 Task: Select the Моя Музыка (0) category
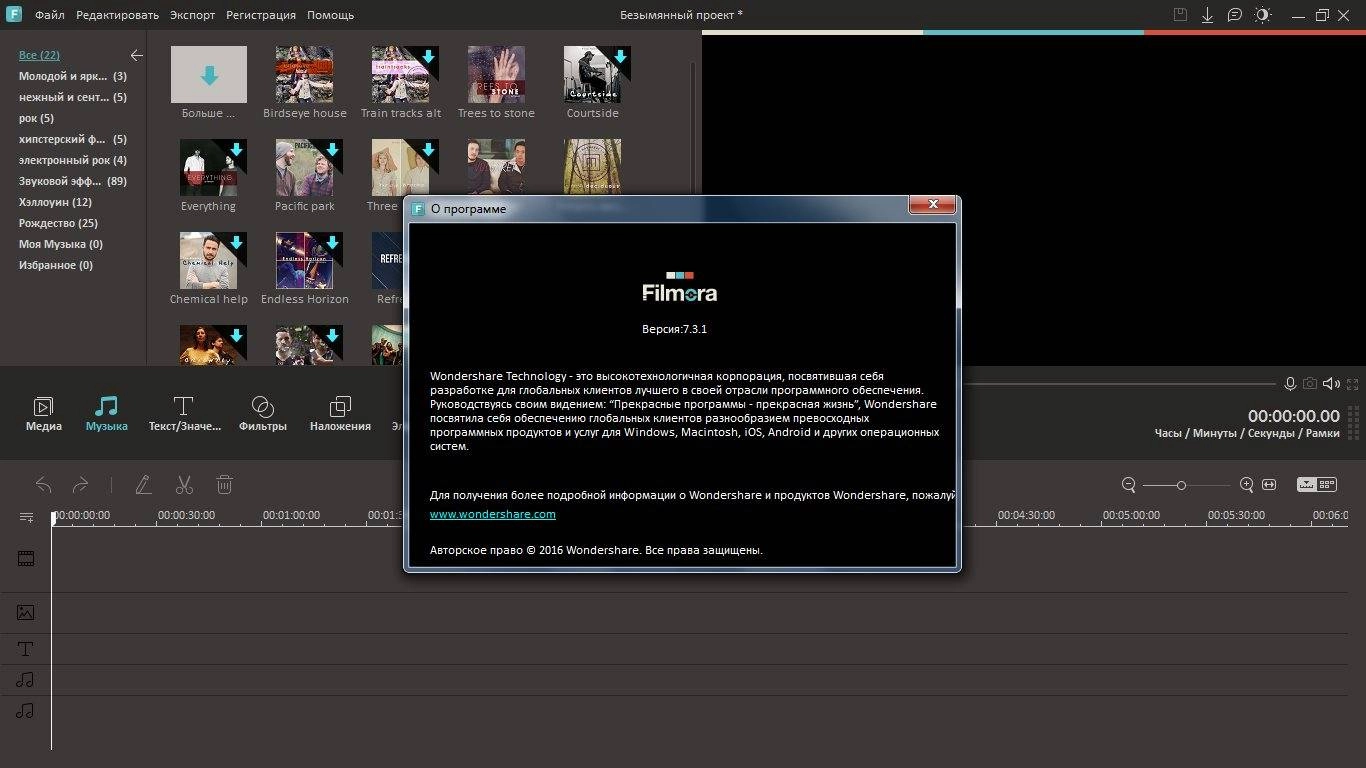pyautogui.click(x=61, y=244)
